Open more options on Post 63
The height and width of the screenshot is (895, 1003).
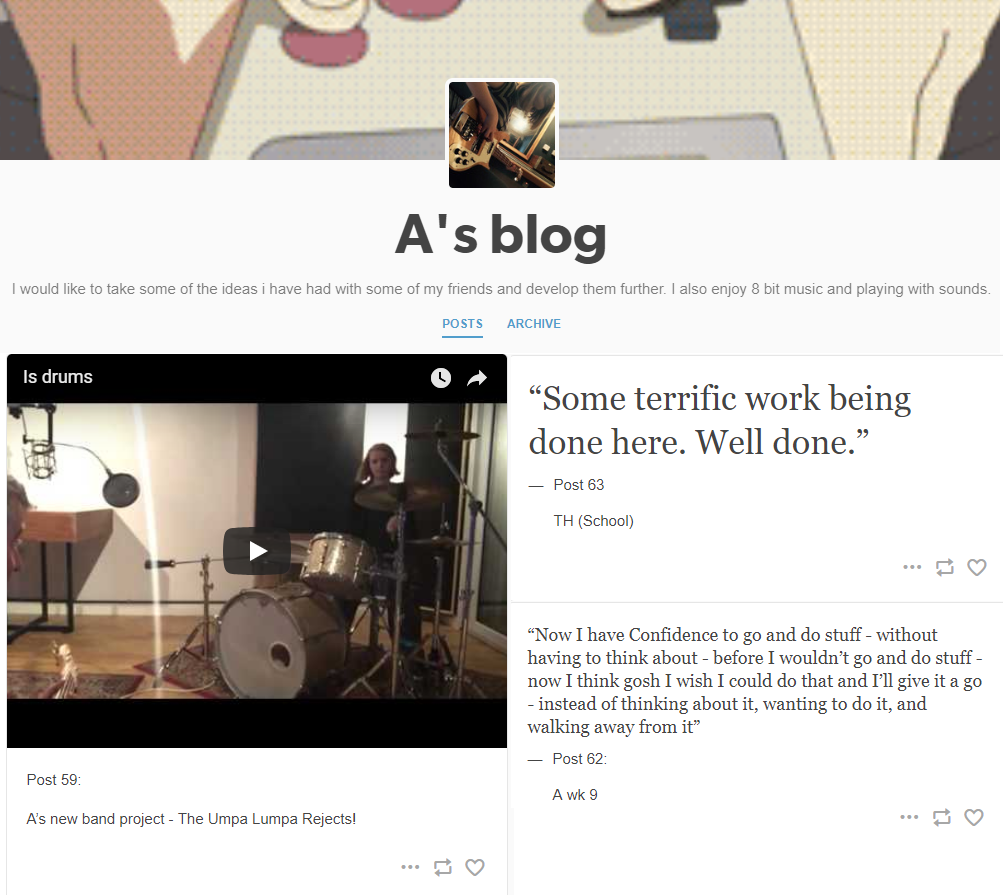click(x=912, y=567)
